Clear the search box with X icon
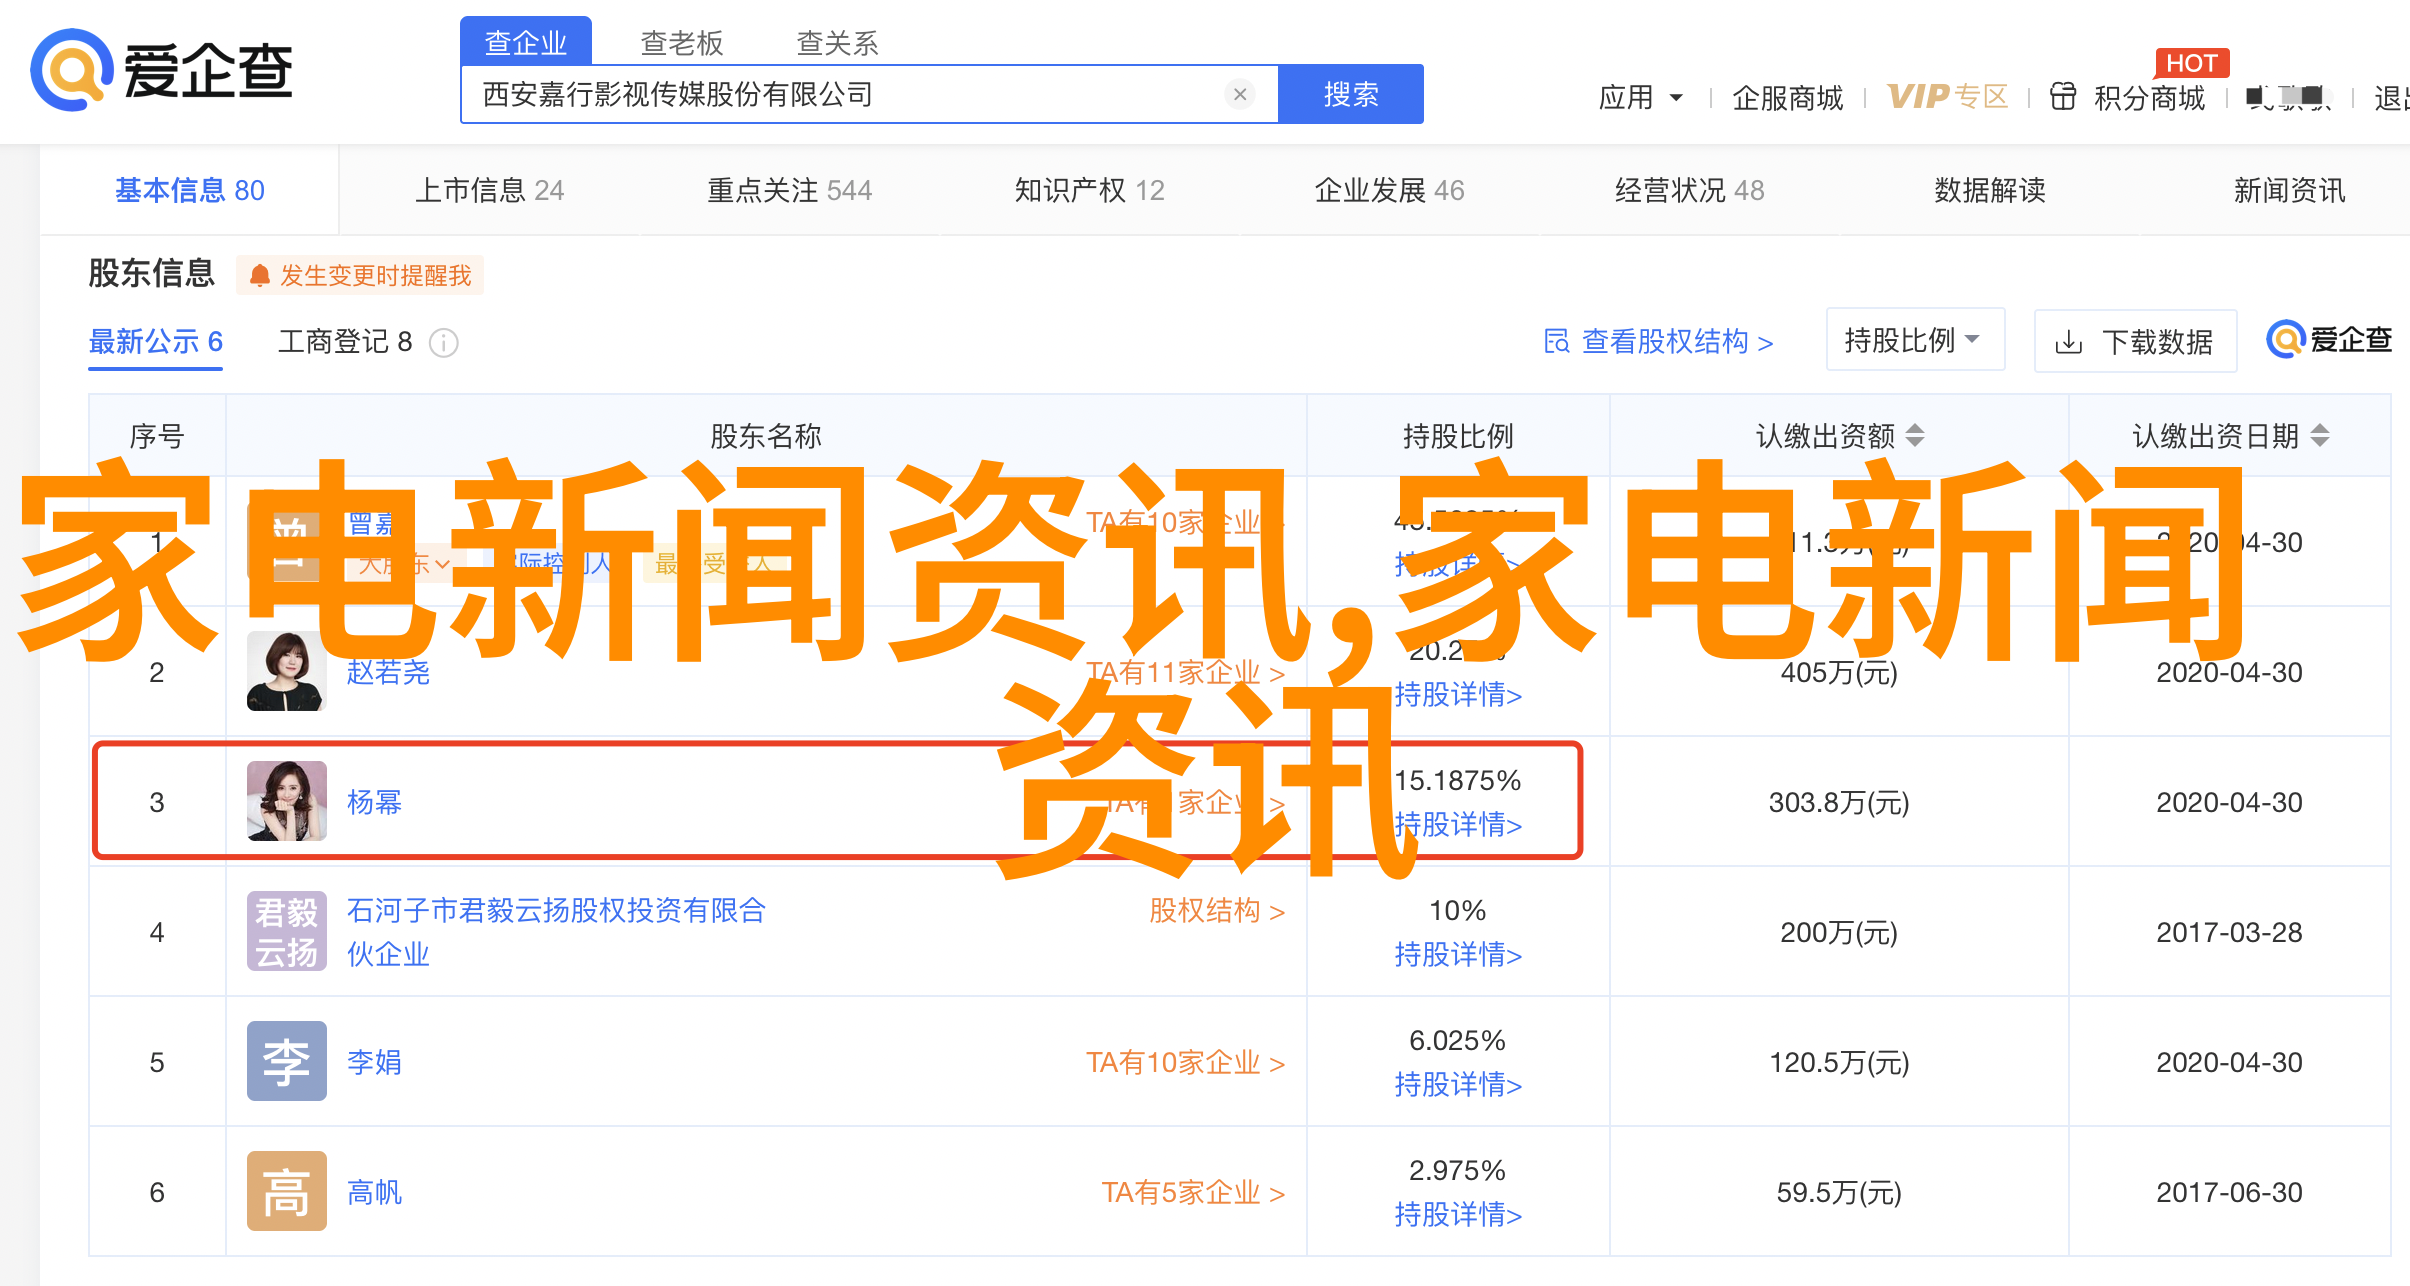 pyautogui.click(x=1239, y=94)
